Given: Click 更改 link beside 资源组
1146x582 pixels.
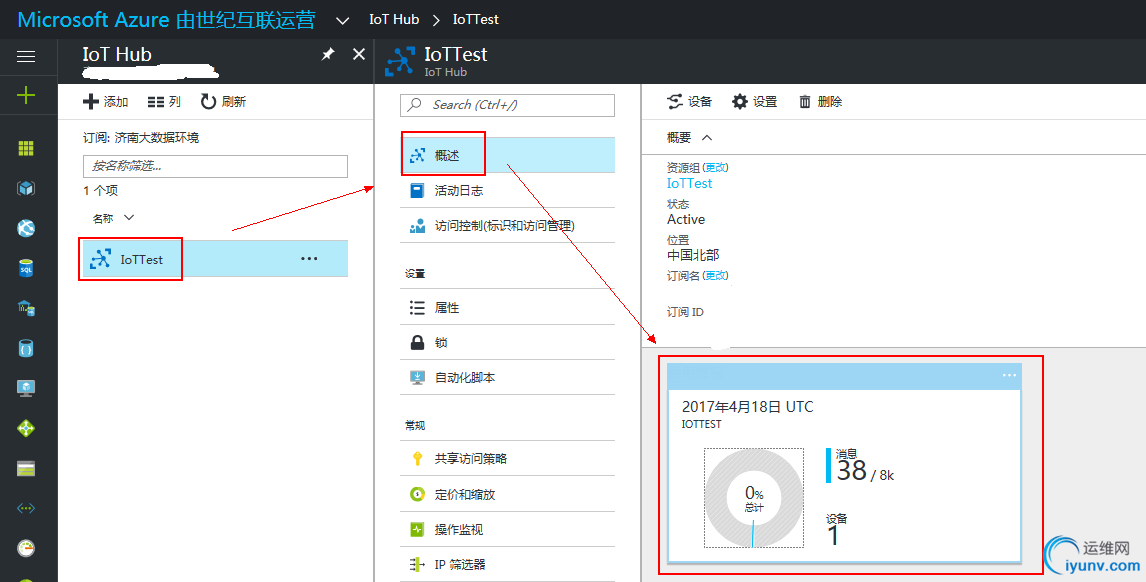Looking at the screenshot, I should click(x=716, y=167).
